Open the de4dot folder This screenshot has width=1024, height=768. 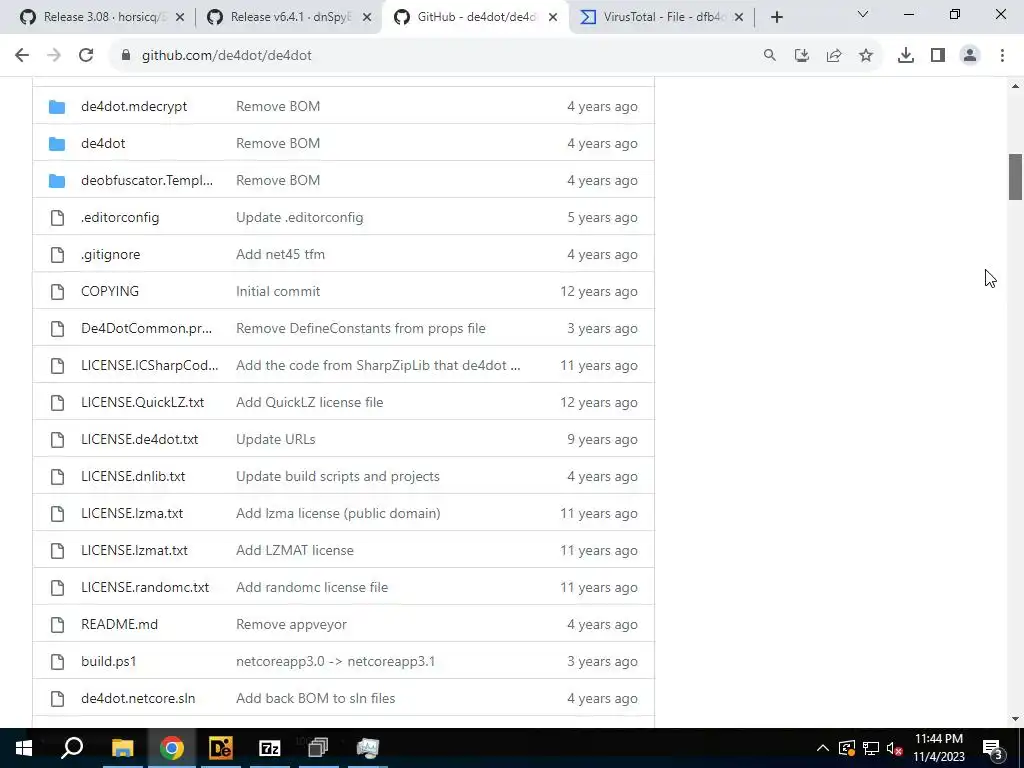click(103, 144)
